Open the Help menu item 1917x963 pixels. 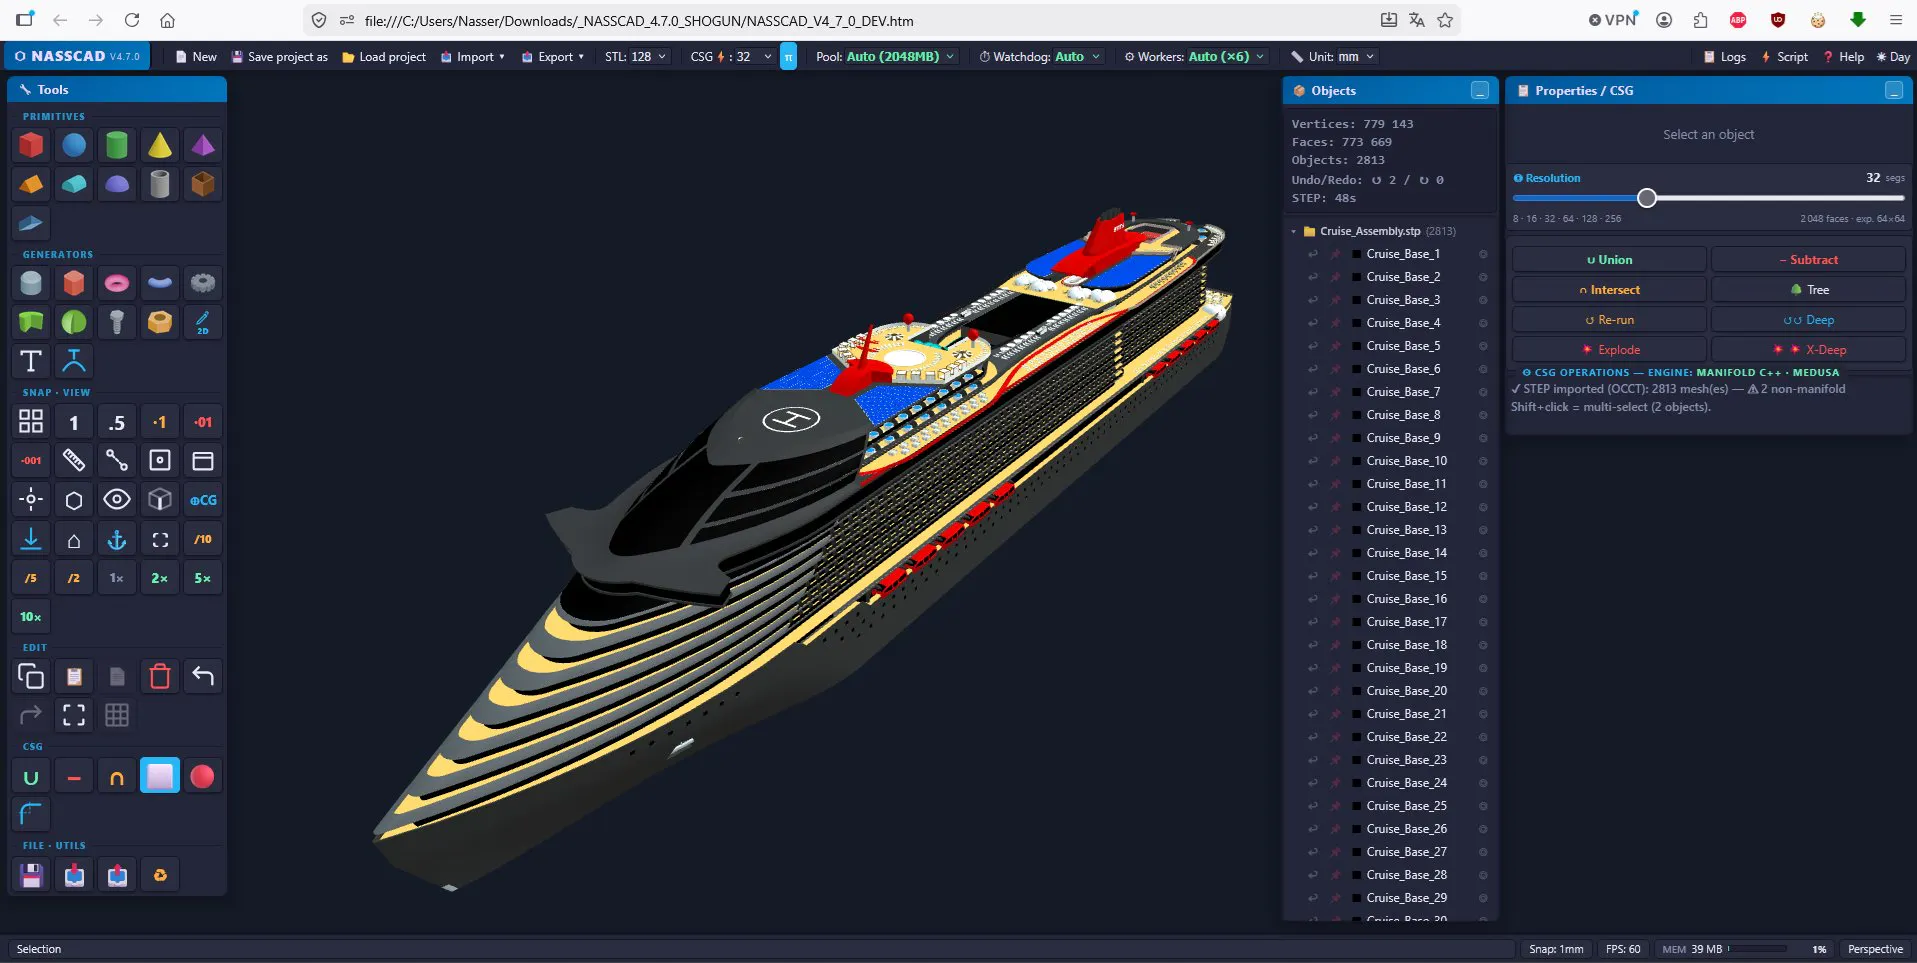1844,57
